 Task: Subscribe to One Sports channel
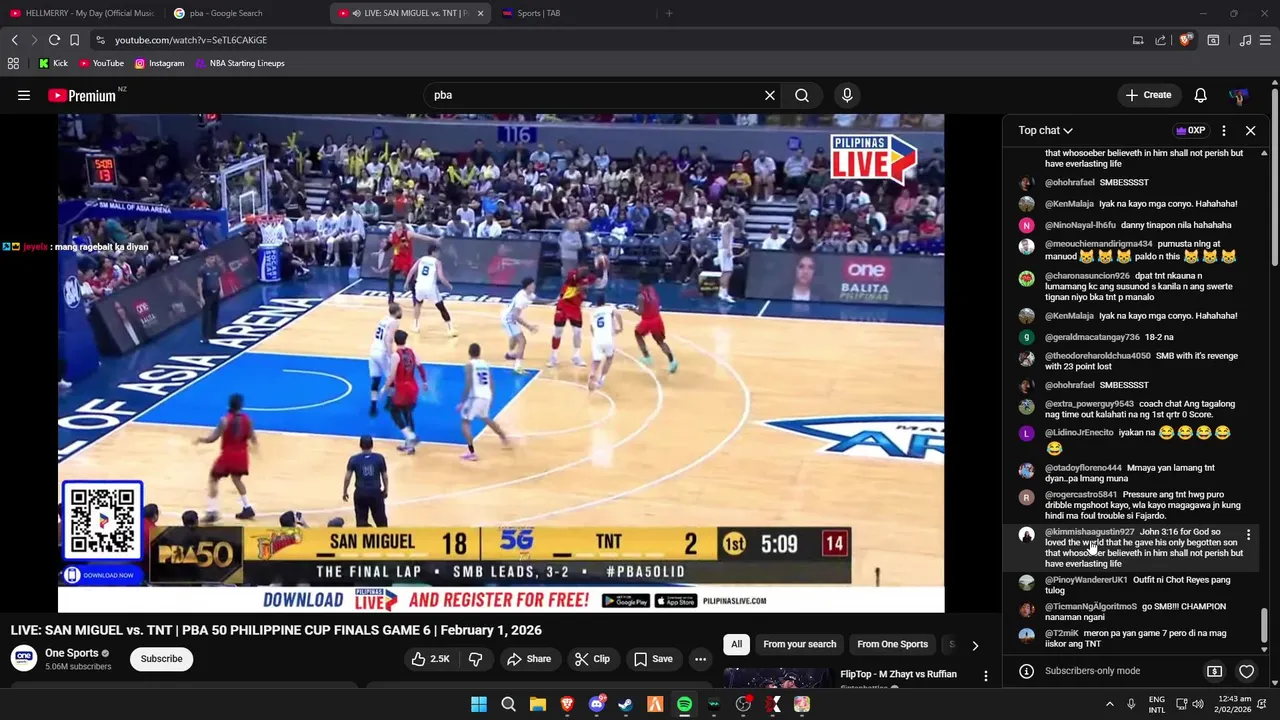(x=161, y=658)
